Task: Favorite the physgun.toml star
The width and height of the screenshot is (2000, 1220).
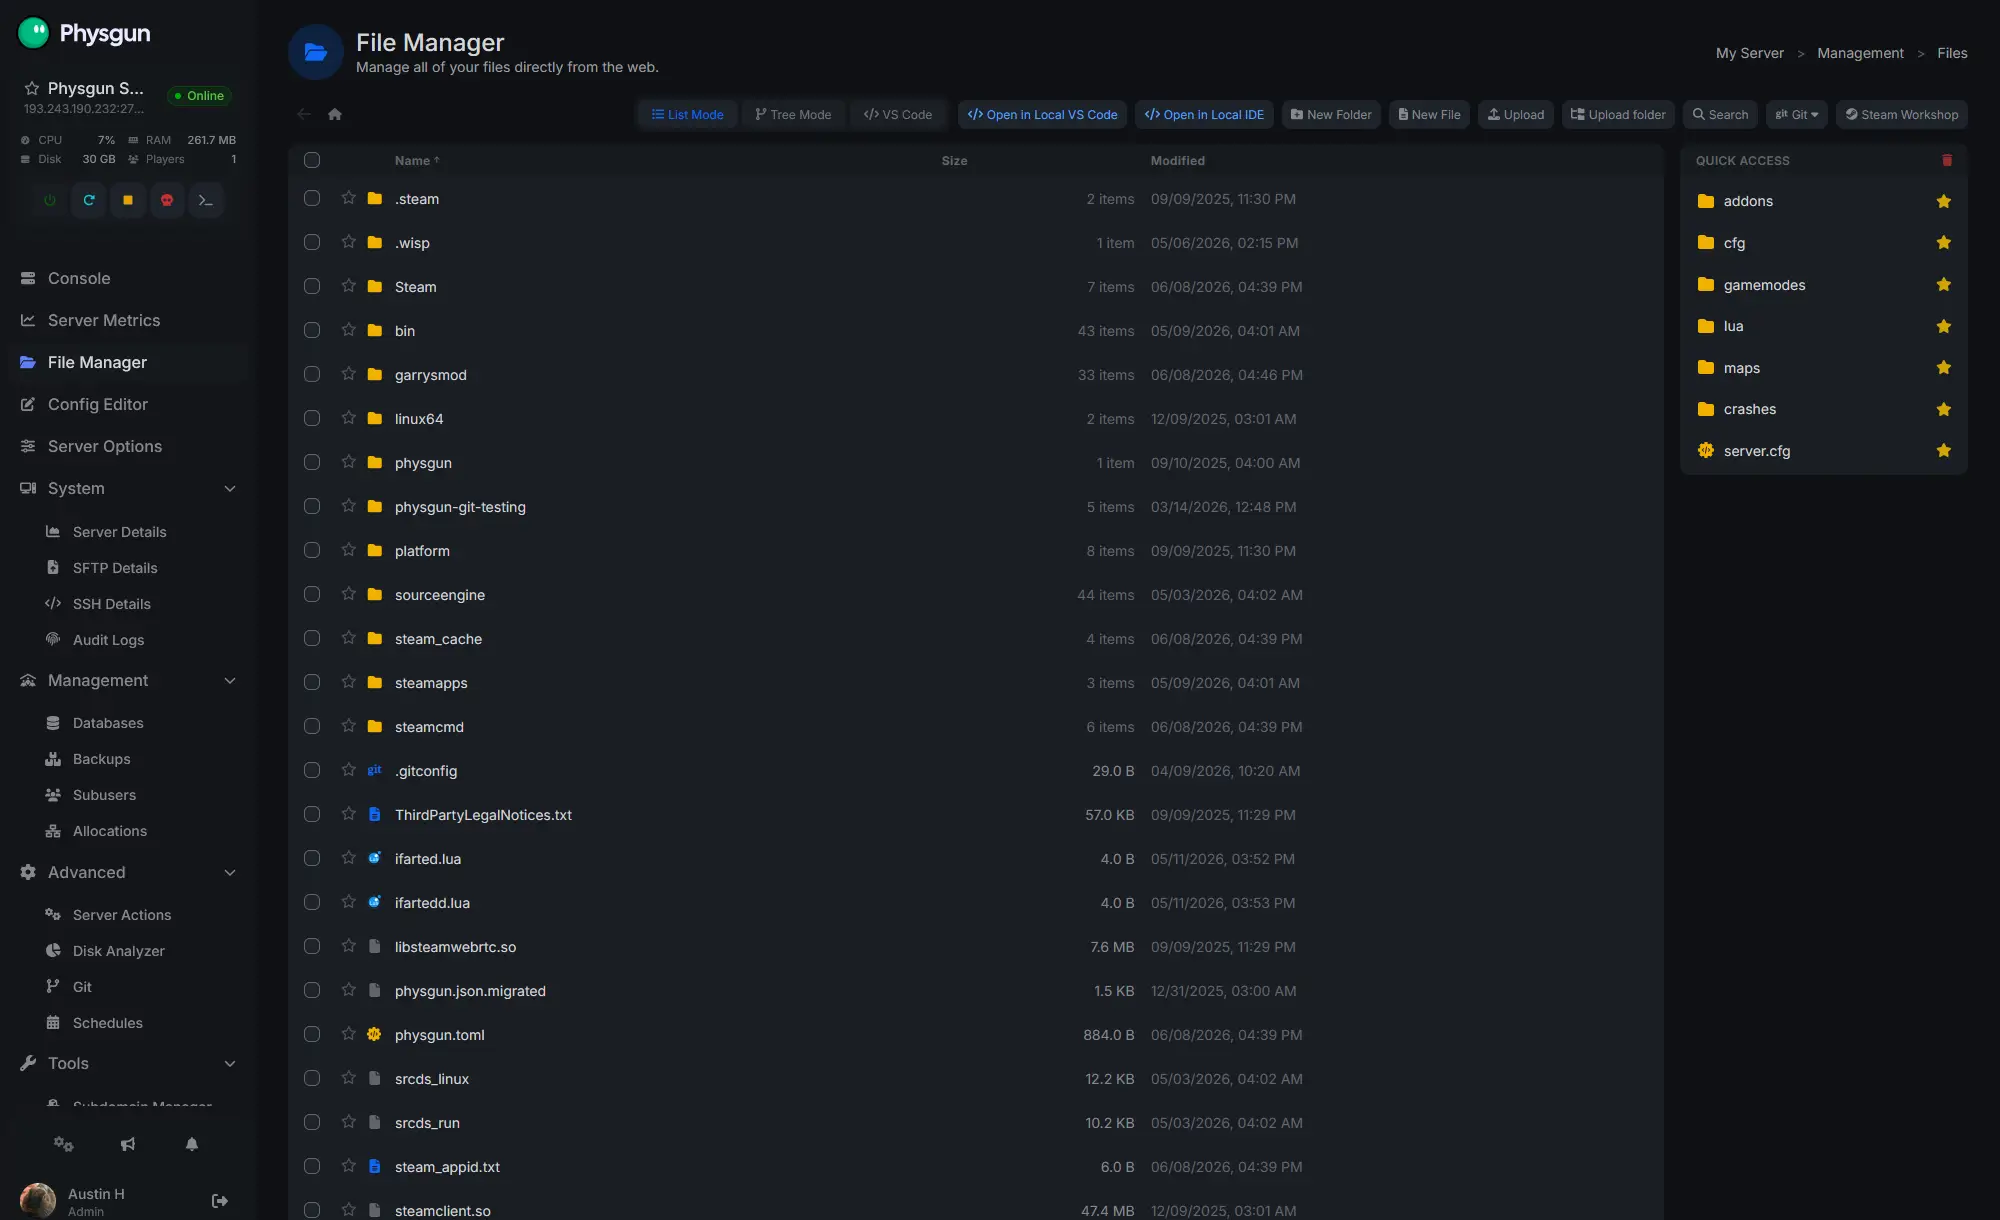Action: pyautogui.click(x=348, y=1034)
